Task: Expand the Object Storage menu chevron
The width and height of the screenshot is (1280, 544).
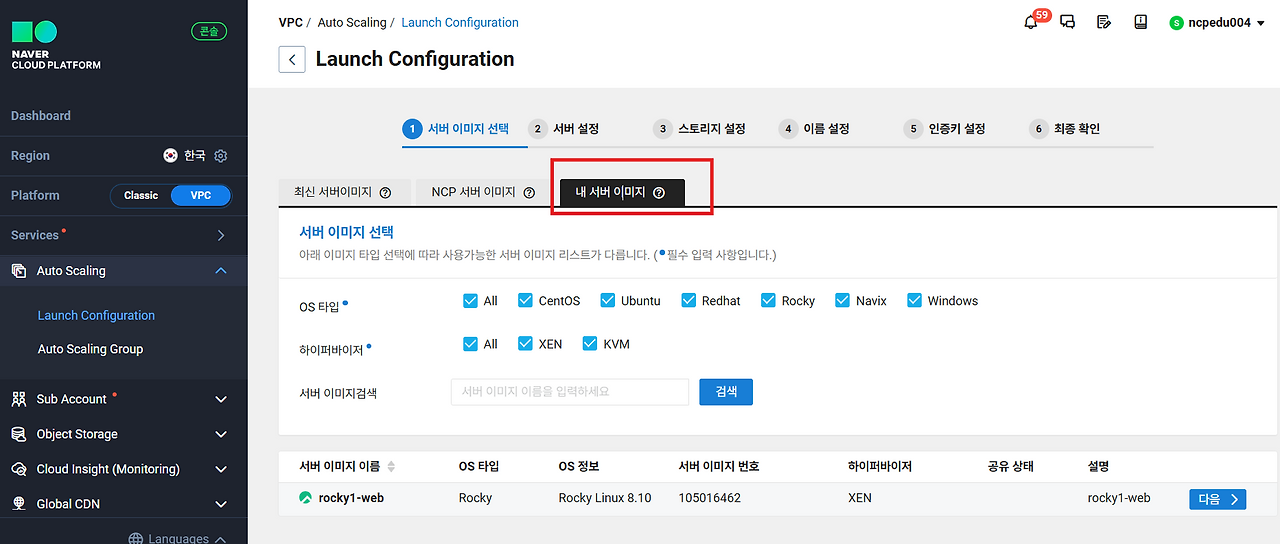Action: point(221,434)
